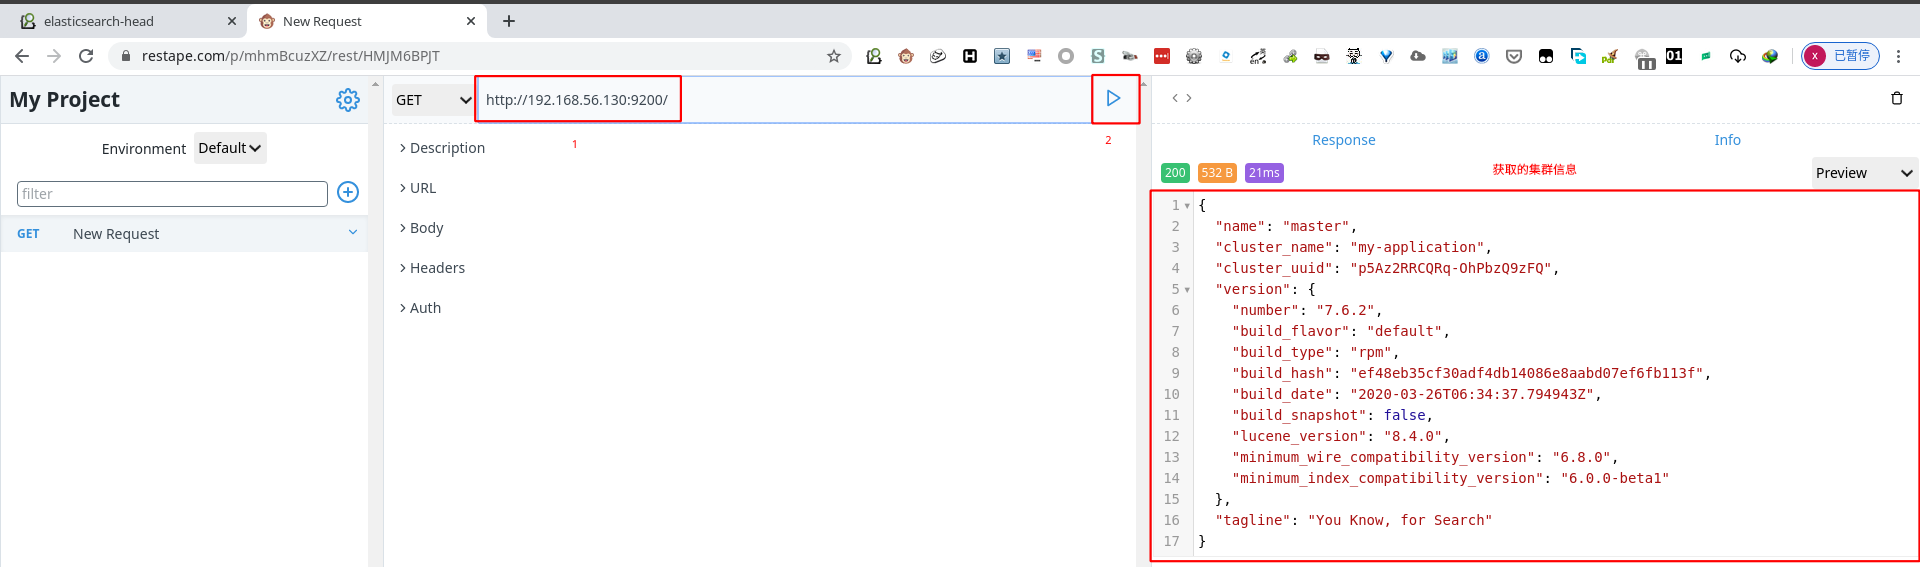Open the Environment Default dropdown
Viewport: 1920px width, 567px height.
[230, 148]
